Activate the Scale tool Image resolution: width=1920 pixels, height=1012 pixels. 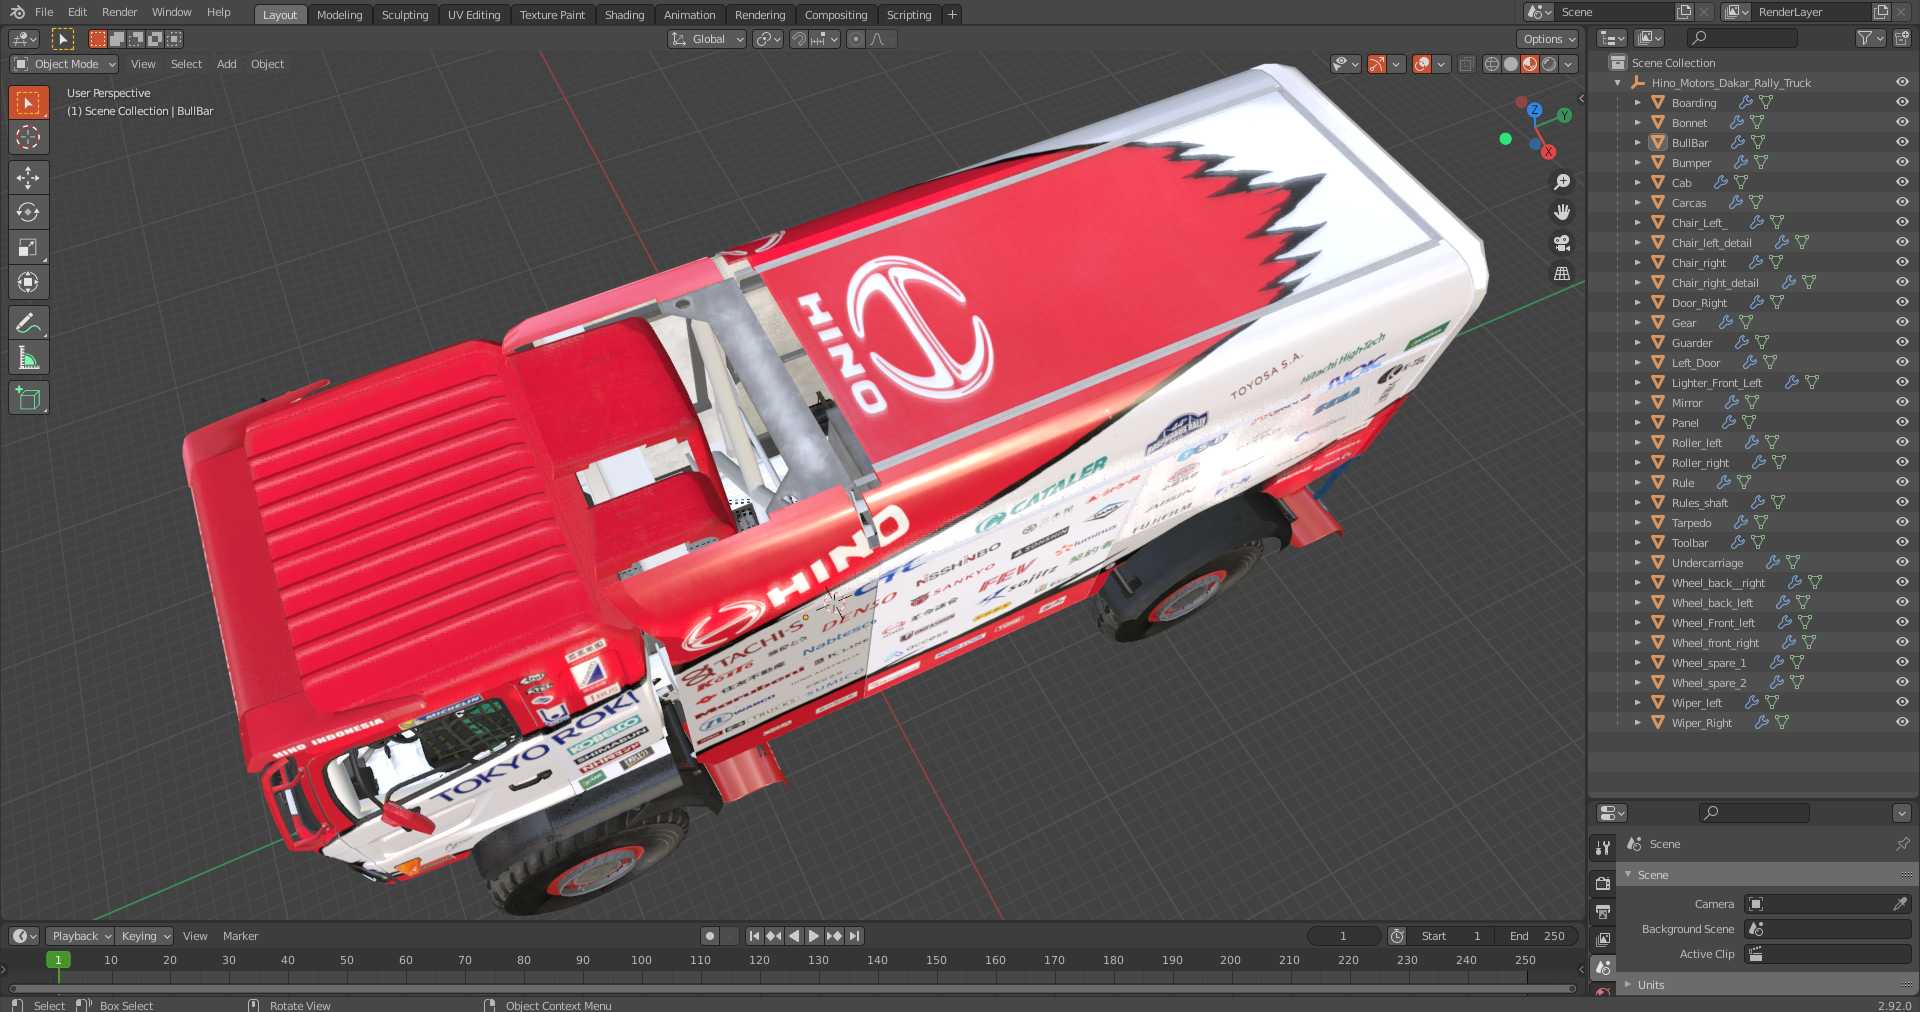(x=28, y=247)
